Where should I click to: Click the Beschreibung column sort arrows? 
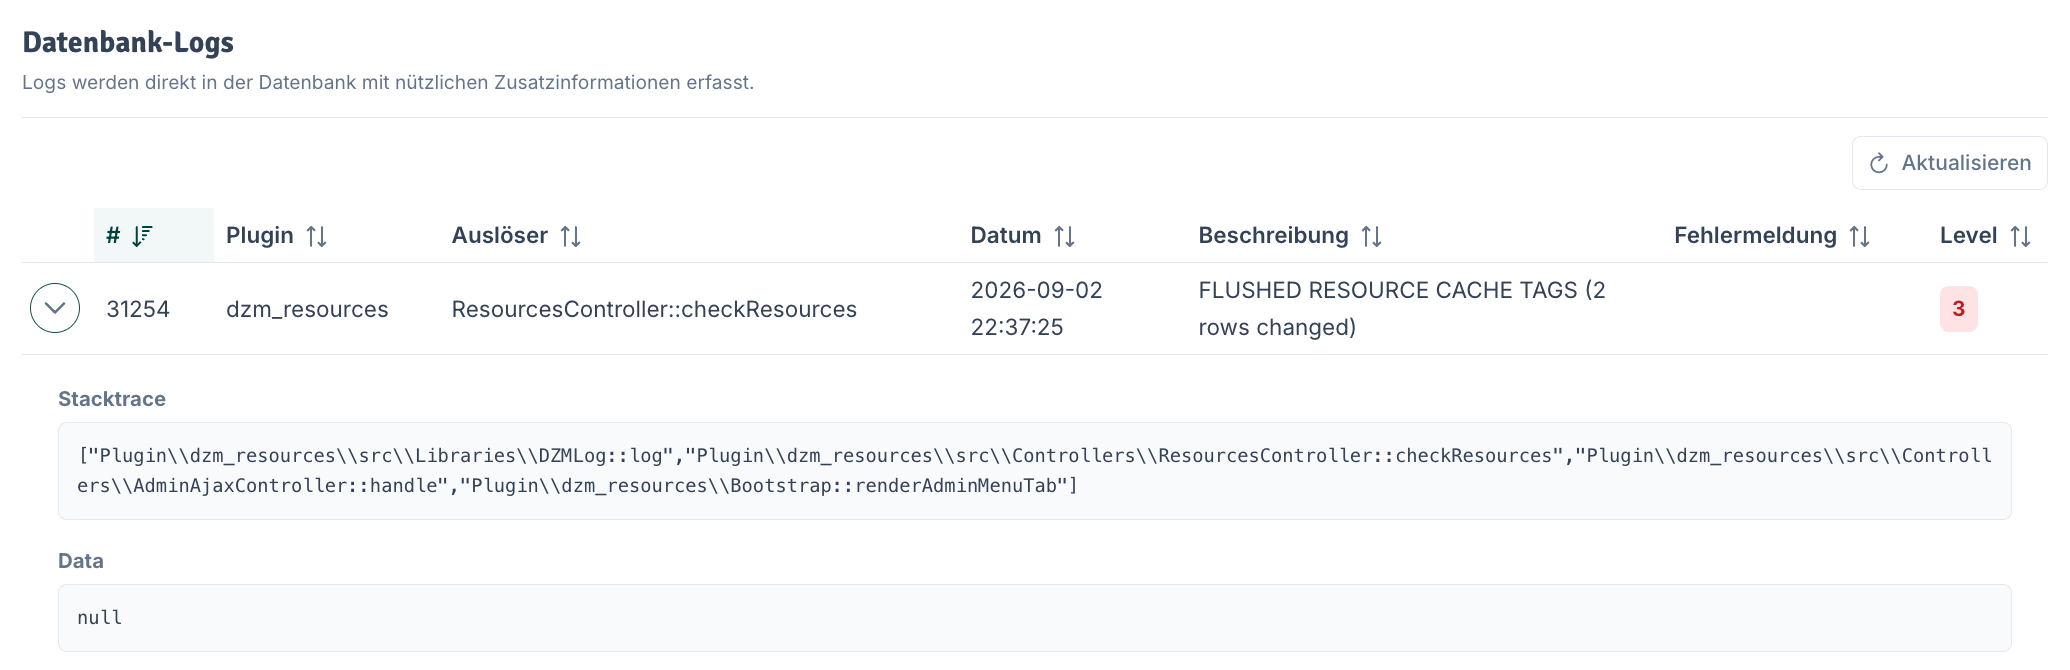[1371, 236]
